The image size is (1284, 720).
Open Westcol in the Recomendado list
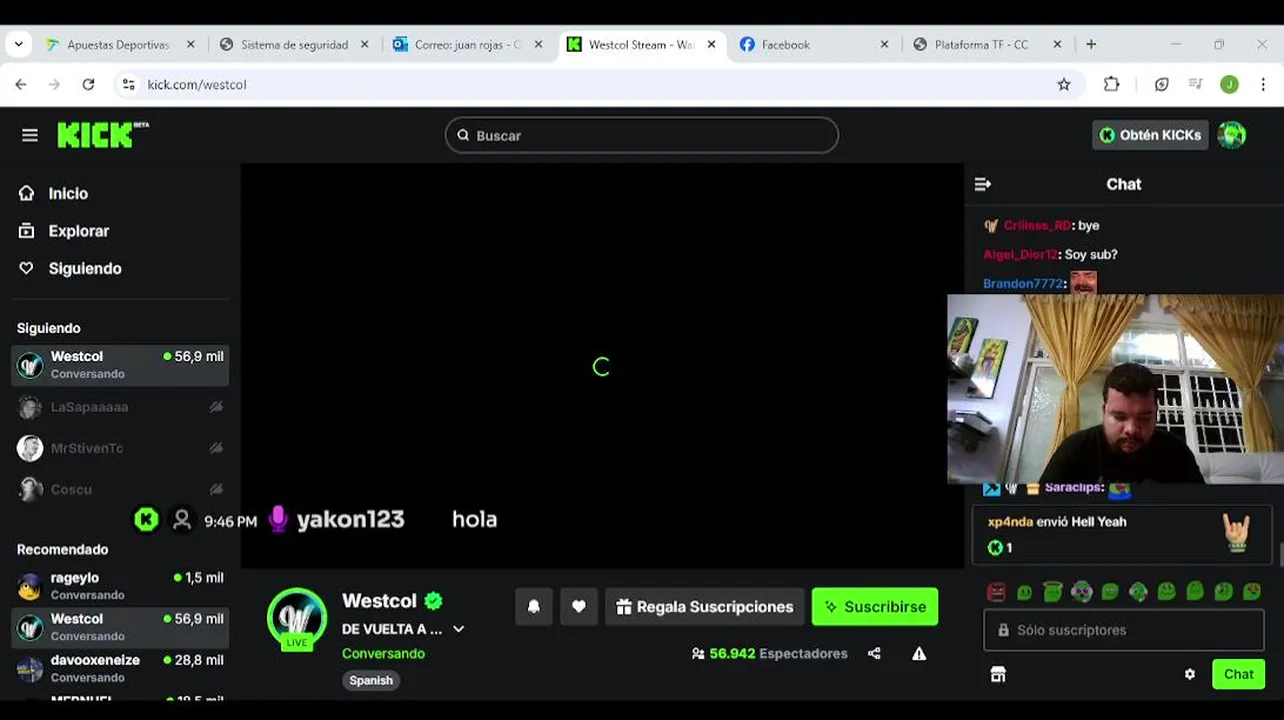120,627
